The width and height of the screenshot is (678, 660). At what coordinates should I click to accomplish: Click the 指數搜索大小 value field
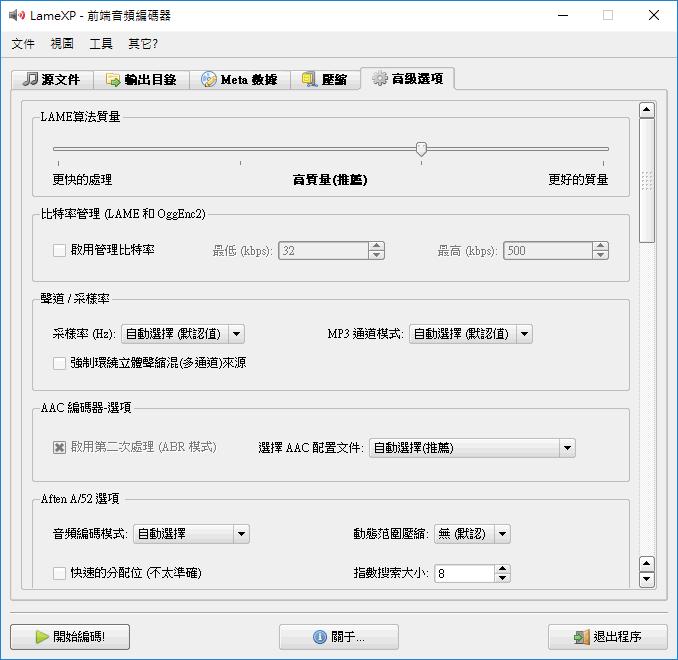[x=464, y=573]
